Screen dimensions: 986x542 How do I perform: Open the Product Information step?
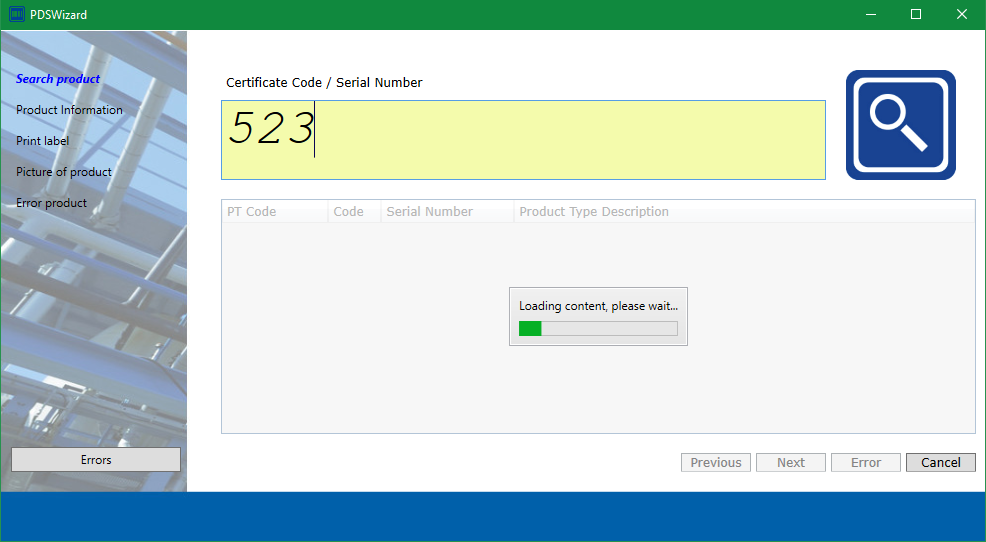(x=69, y=110)
